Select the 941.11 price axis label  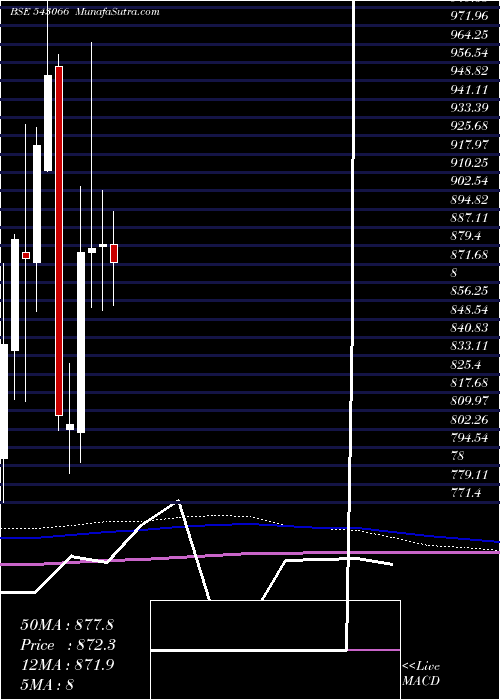click(469, 90)
